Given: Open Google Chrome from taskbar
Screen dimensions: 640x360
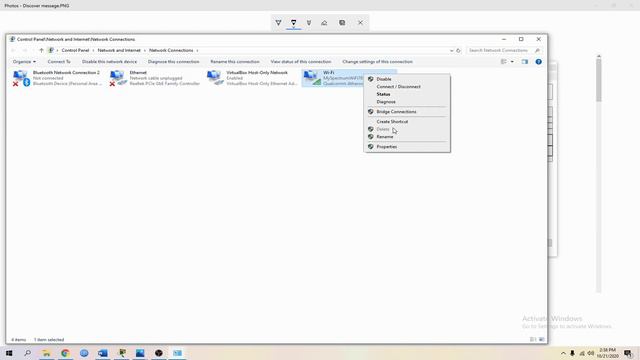Looking at the screenshot, I should 65,353.
